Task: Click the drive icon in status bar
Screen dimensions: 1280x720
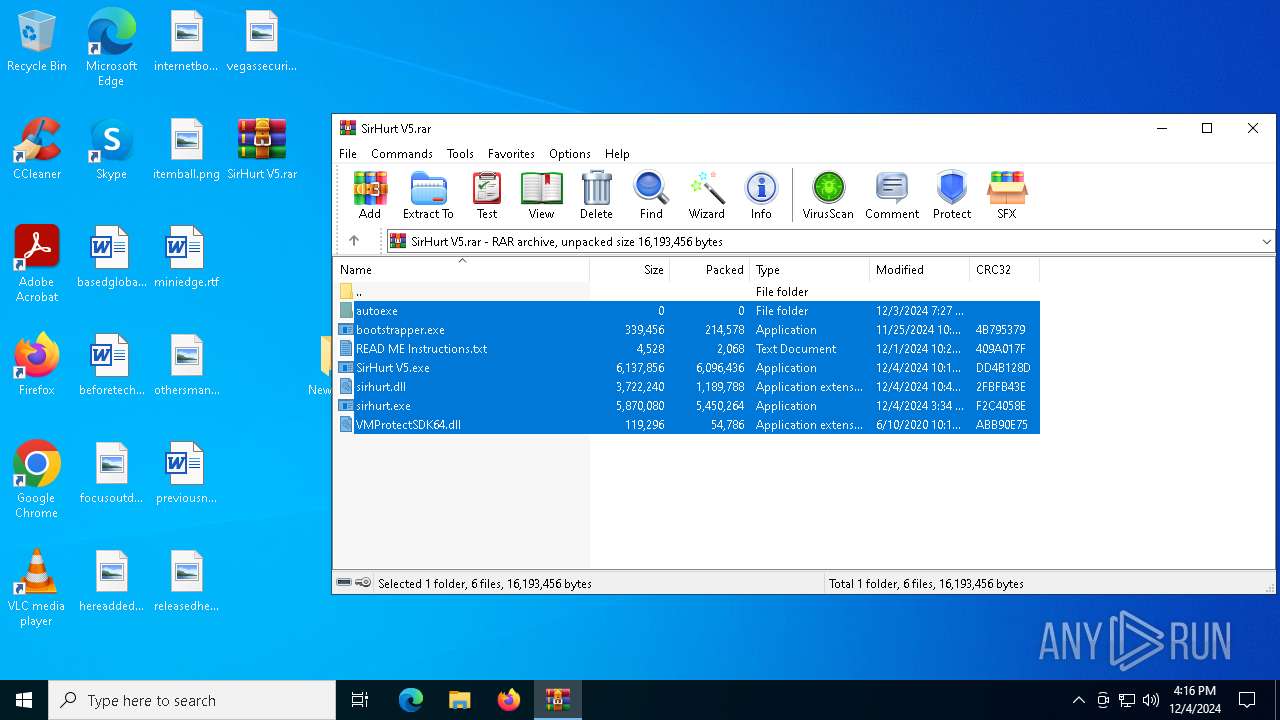Action: click(x=344, y=583)
